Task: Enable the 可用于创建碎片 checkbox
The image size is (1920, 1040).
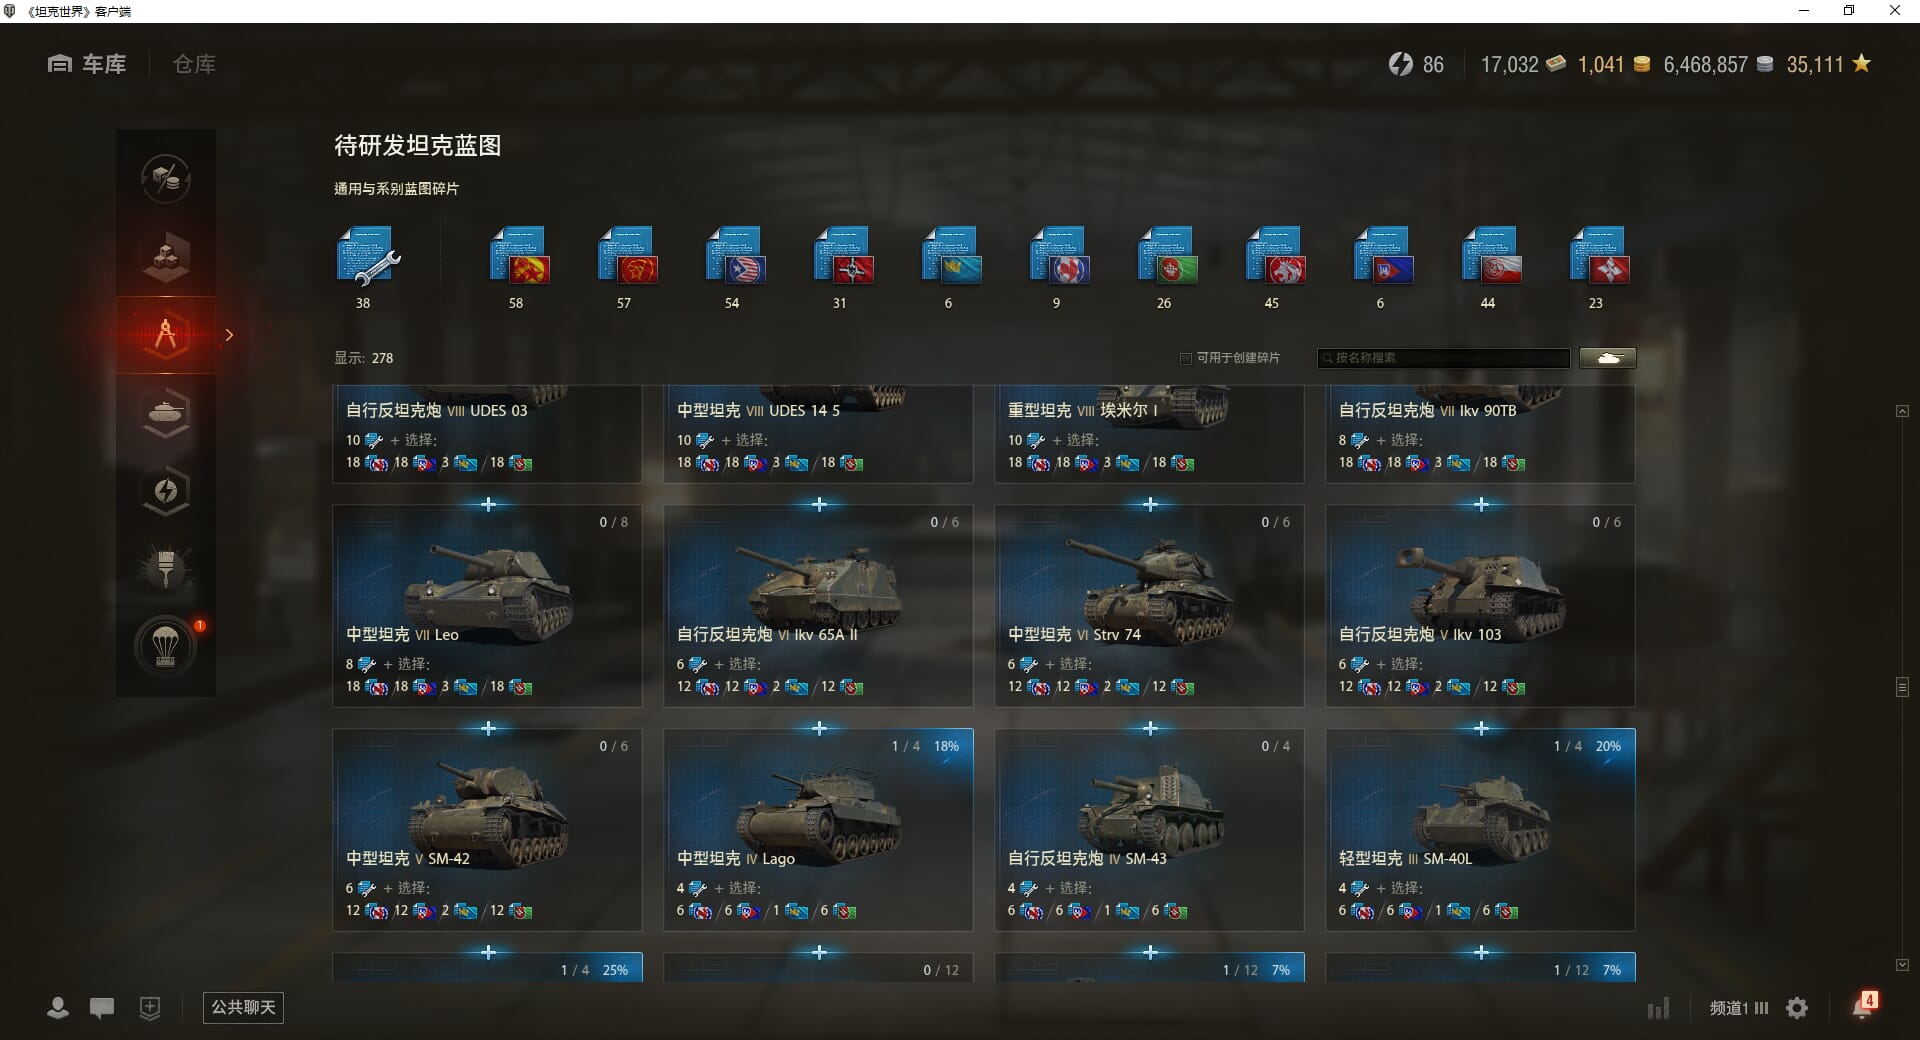Action: click(x=1186, y=358)
